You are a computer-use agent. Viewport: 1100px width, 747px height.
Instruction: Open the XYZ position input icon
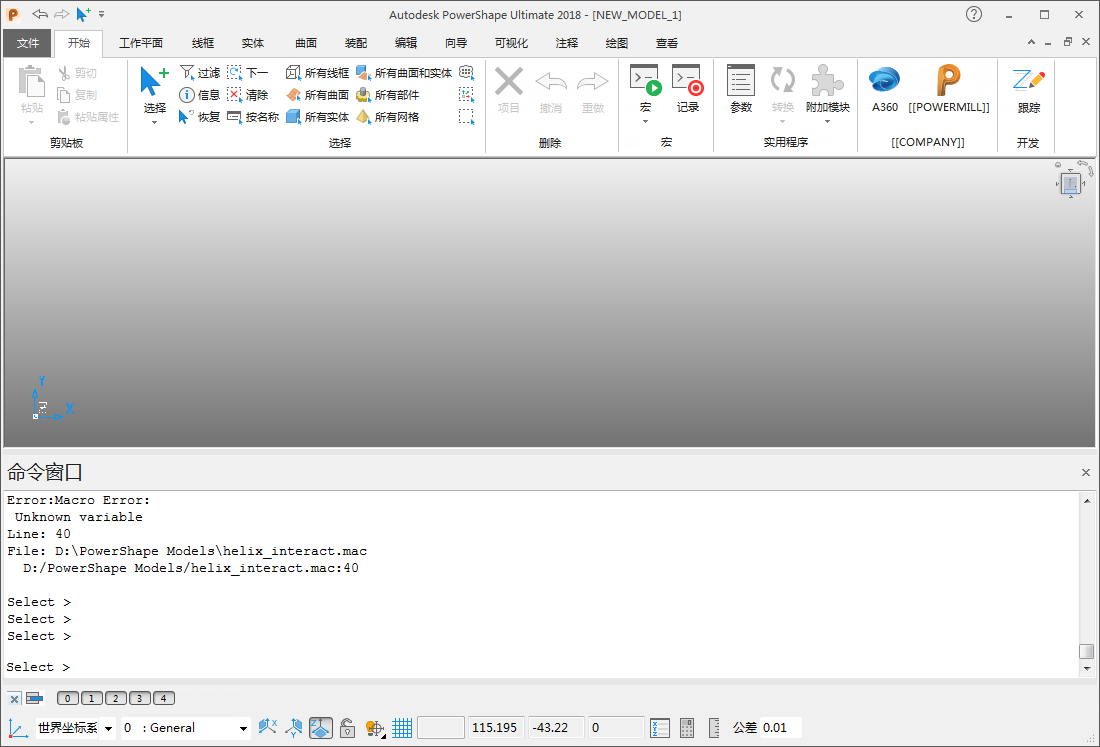(x=659, y=728)
